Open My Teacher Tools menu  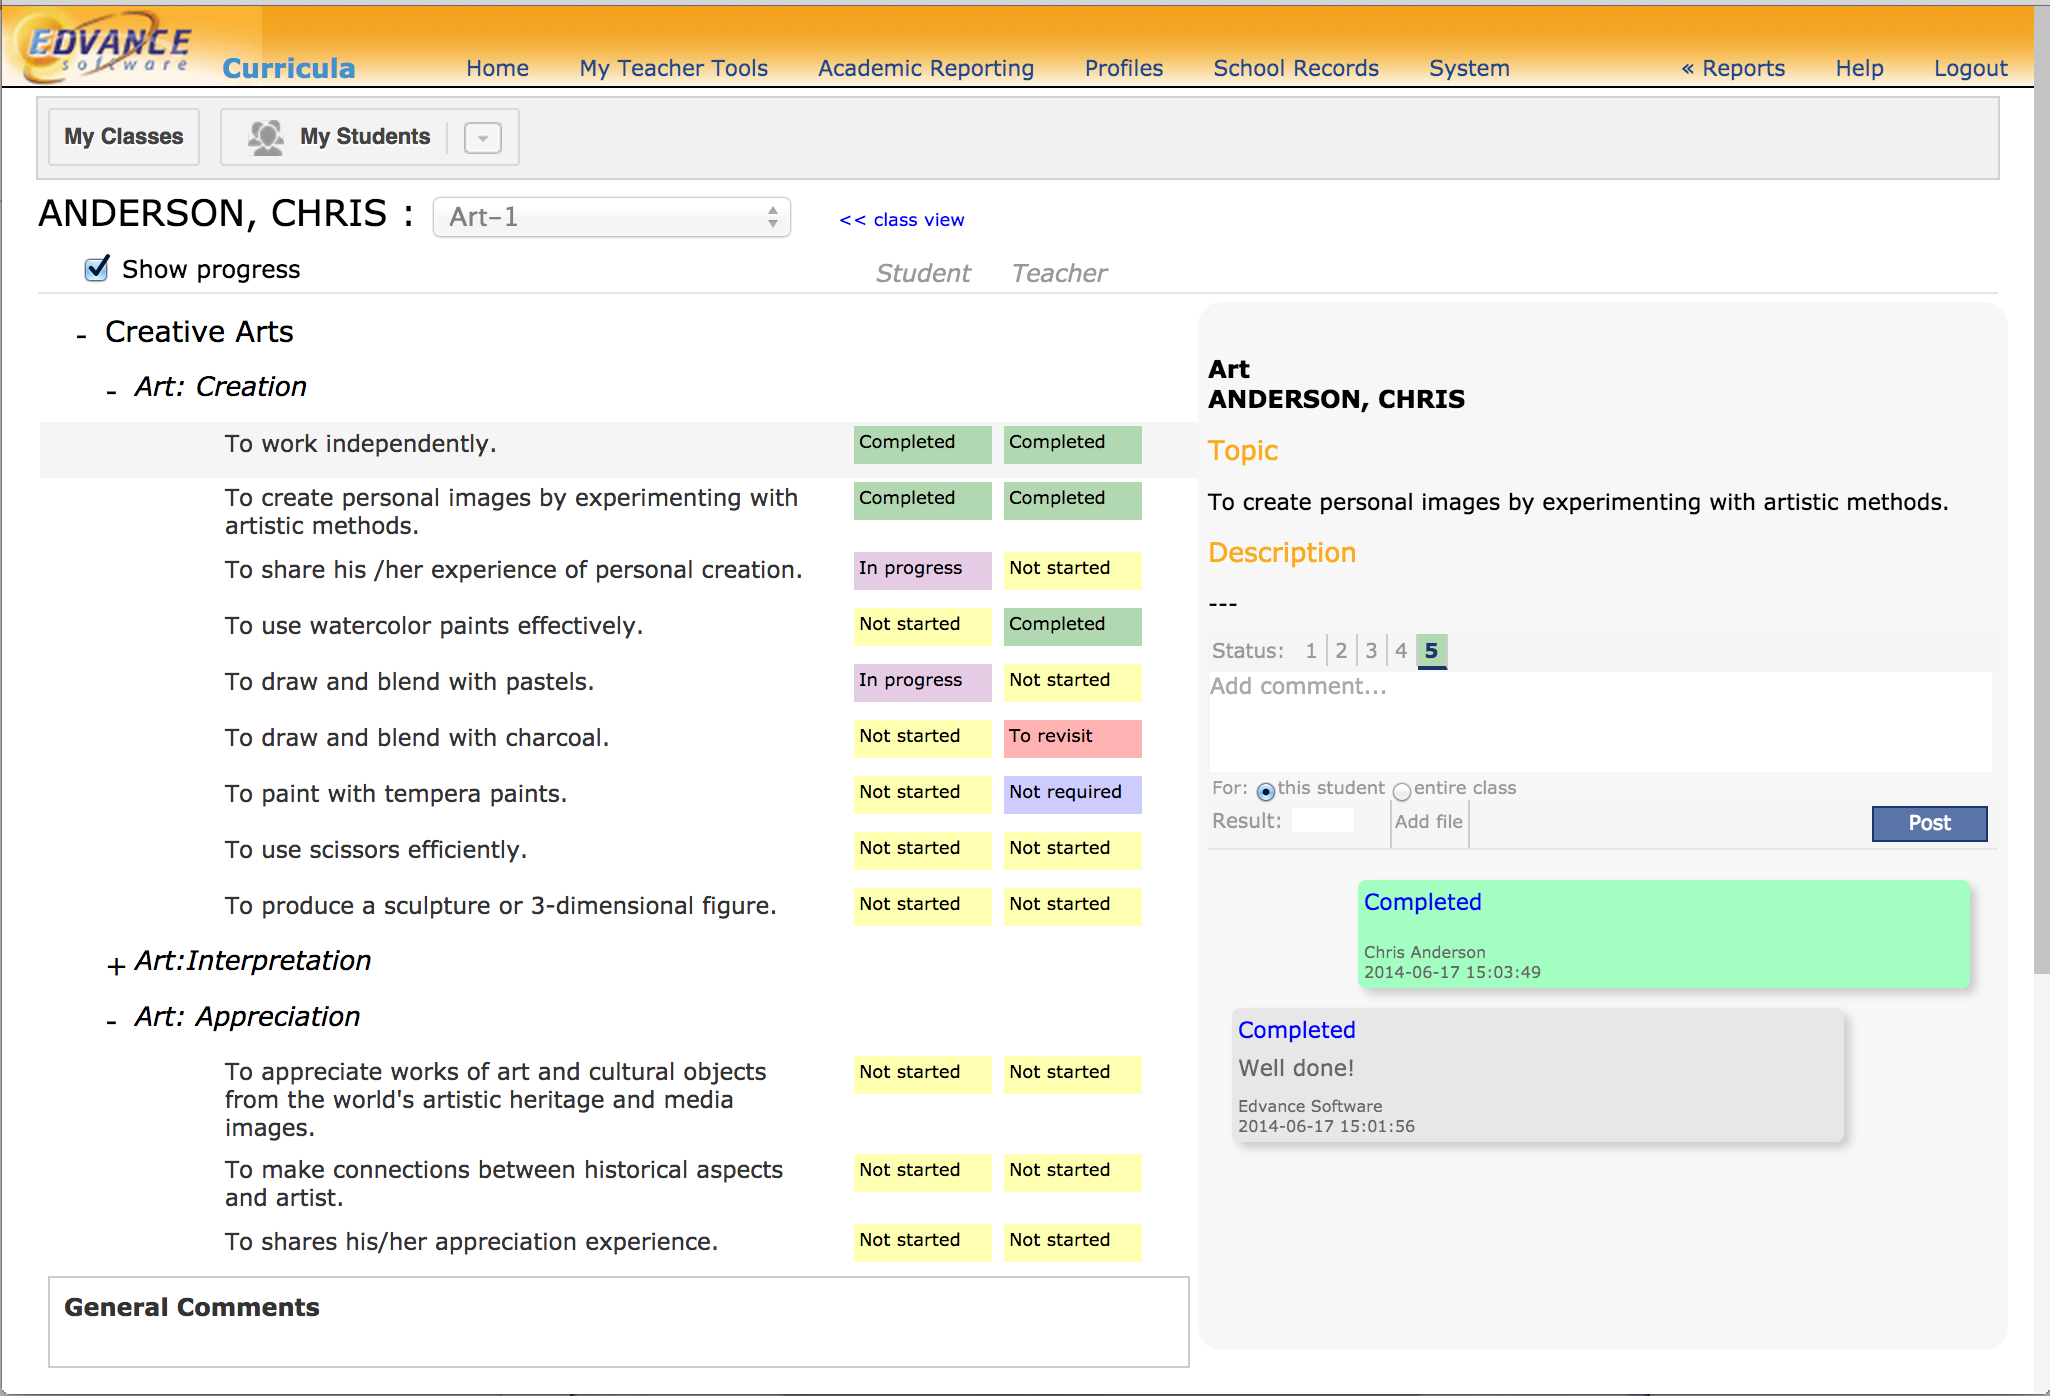click(x=674, y=68)
